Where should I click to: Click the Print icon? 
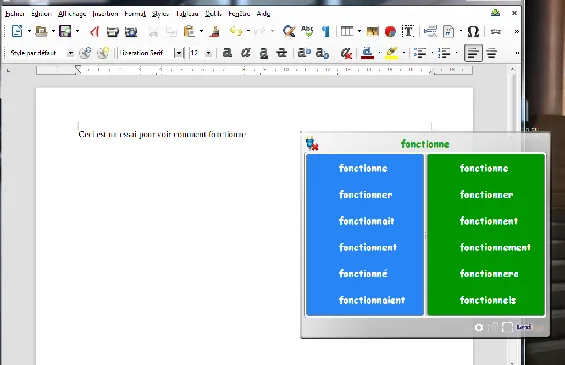pyautogui.click(x=113, y=32)
